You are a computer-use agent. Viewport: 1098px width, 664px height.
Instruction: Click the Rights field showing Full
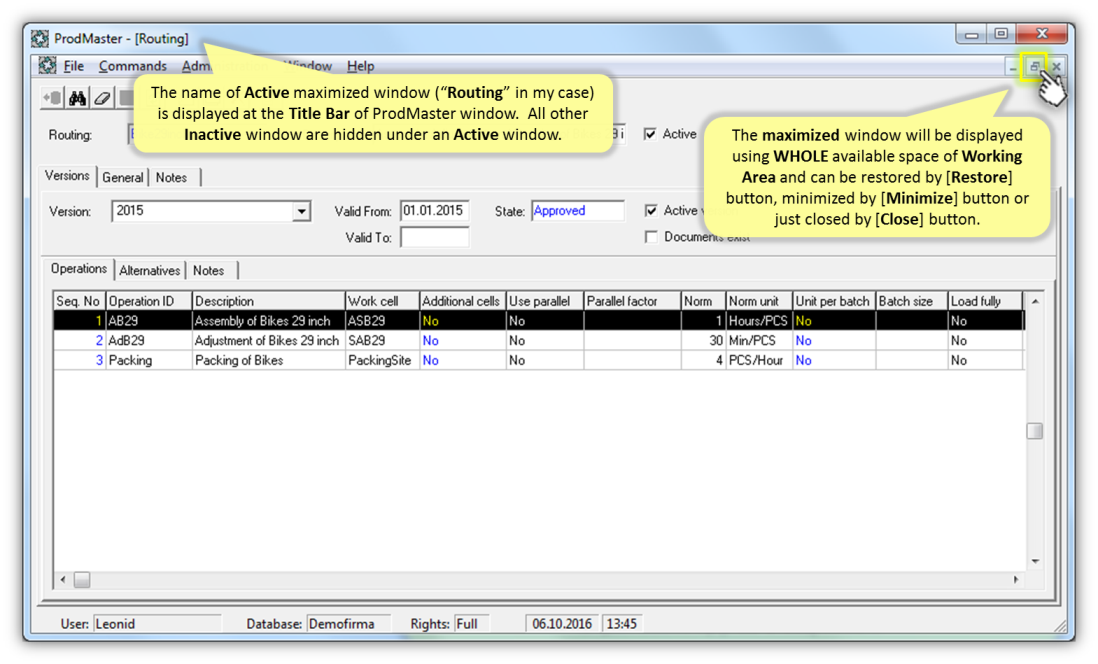pyautogui.click(x=471, y=623)
